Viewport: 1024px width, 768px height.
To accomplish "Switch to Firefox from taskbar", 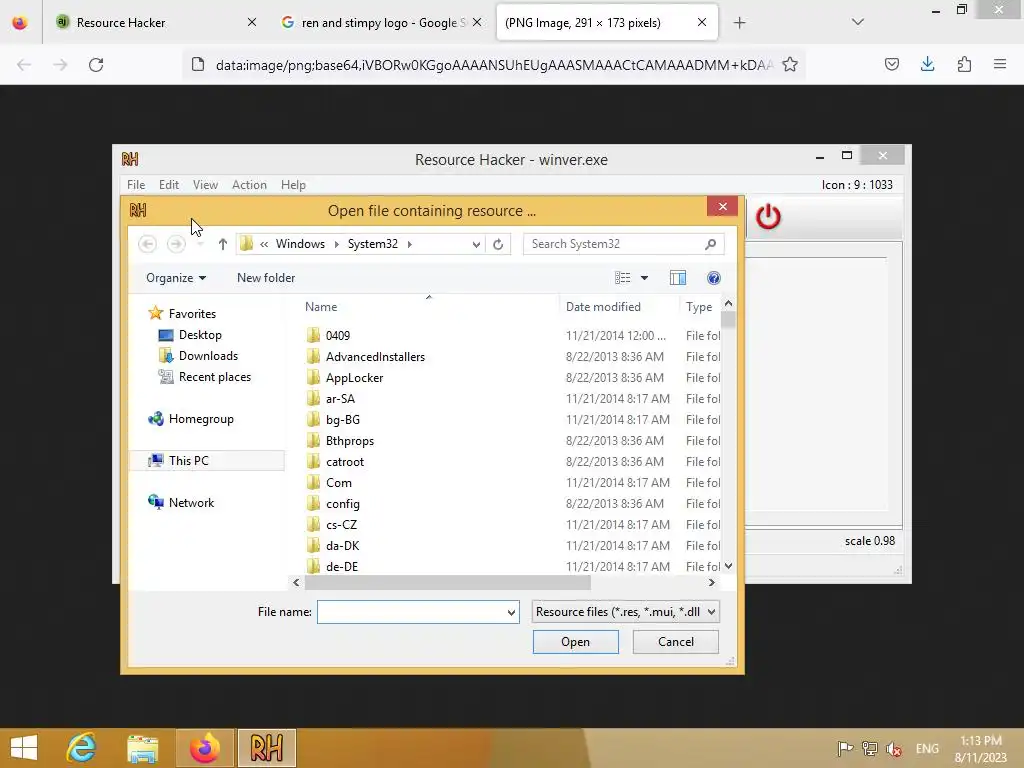I will point(204,748).
